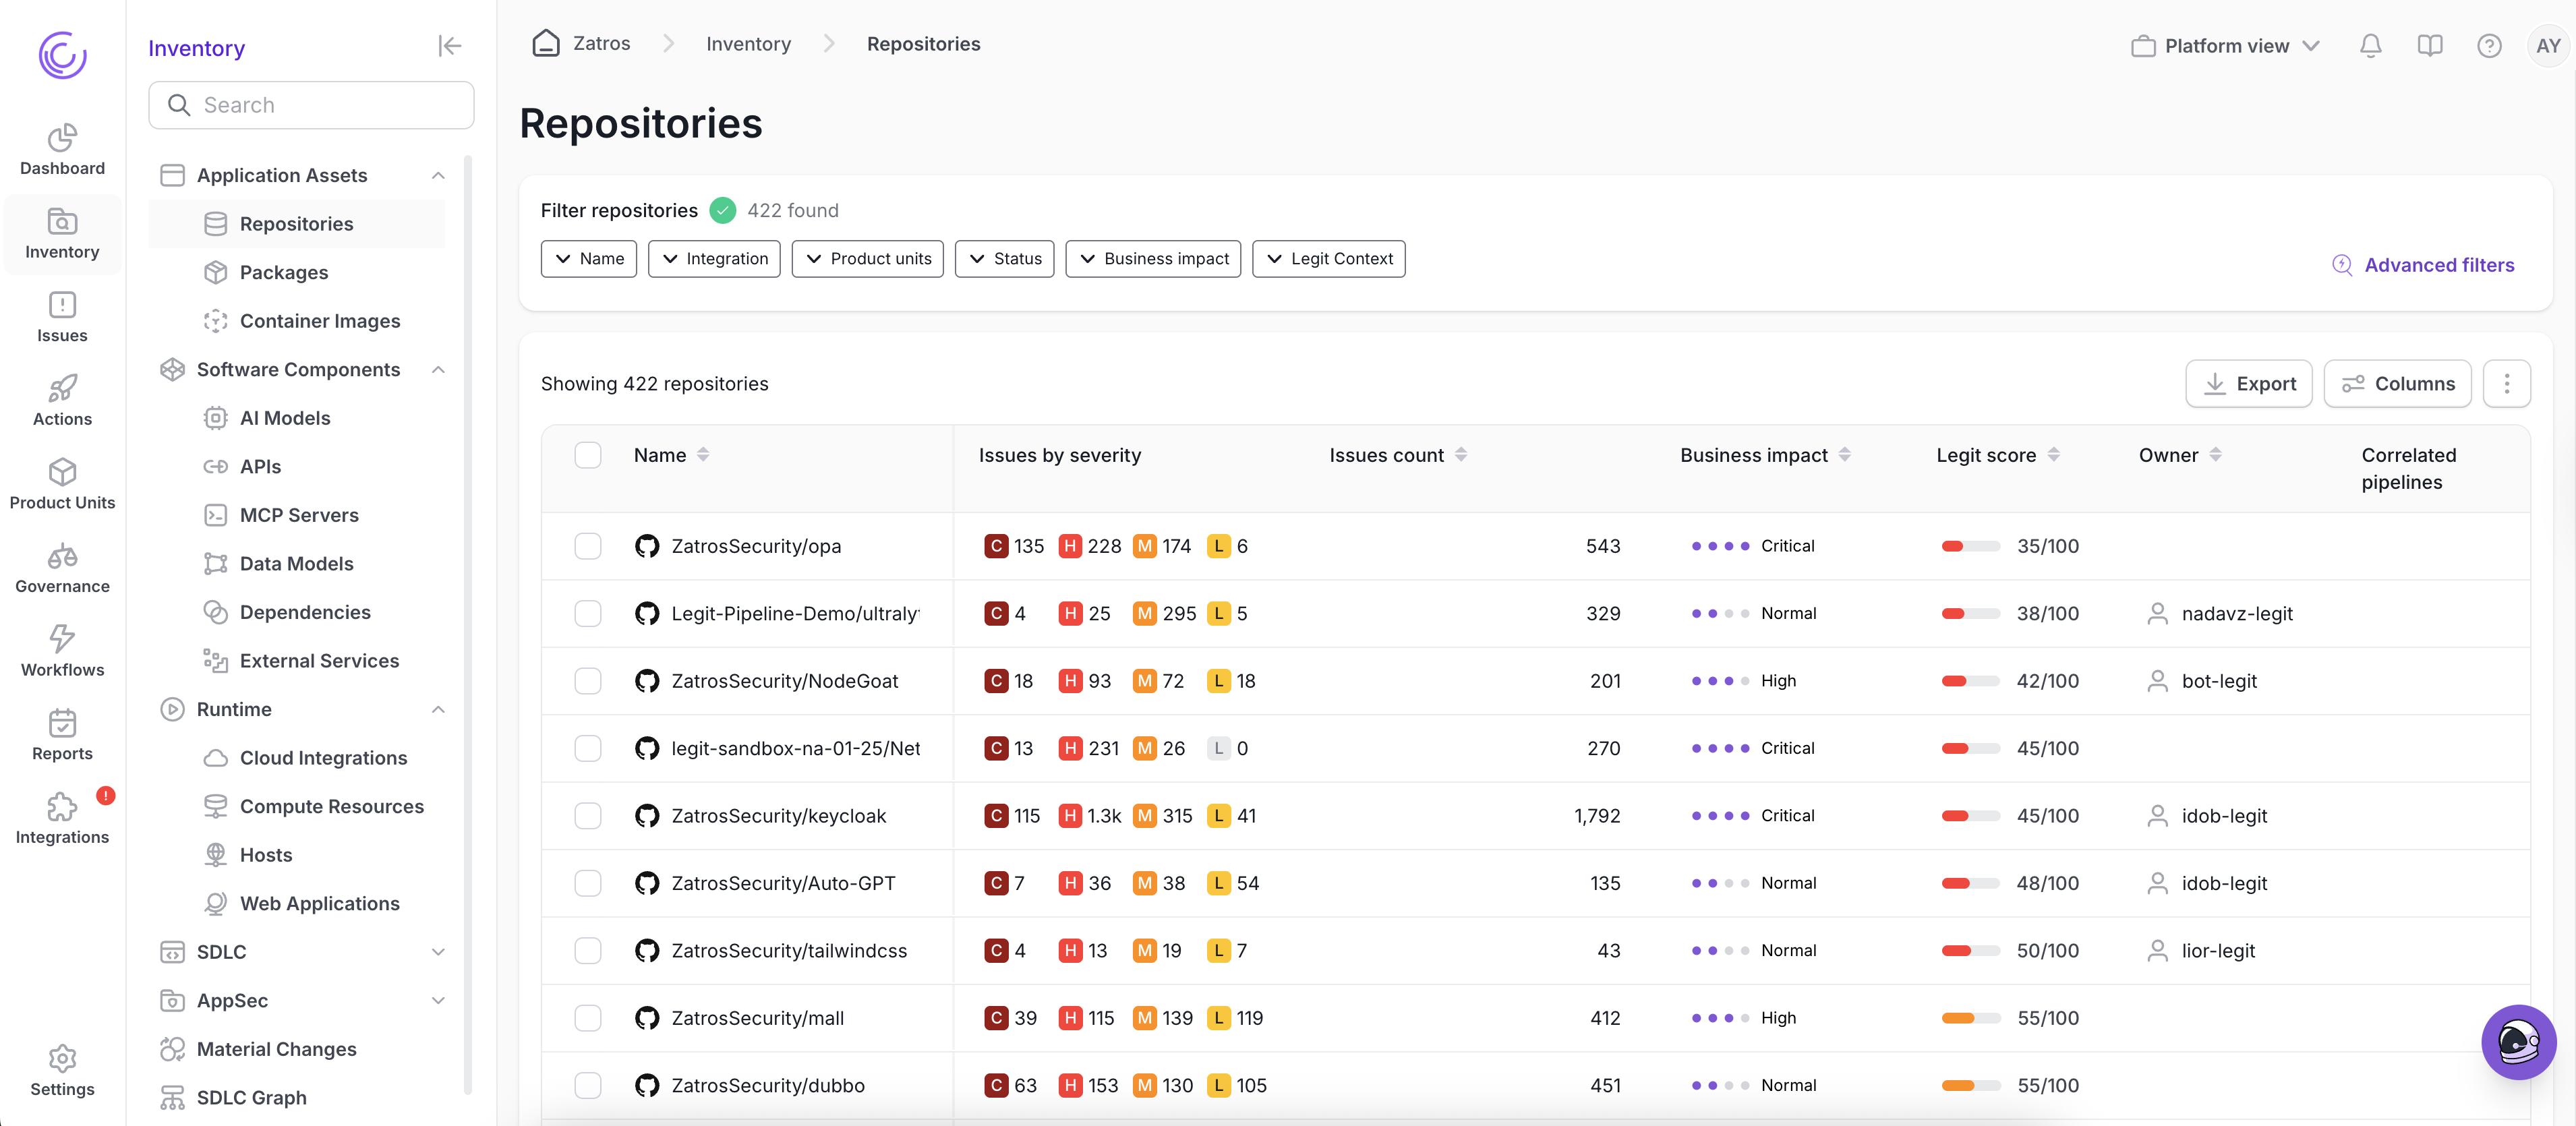
Task: Open the documentation book icon
Action: click(x=2430, y=46)
